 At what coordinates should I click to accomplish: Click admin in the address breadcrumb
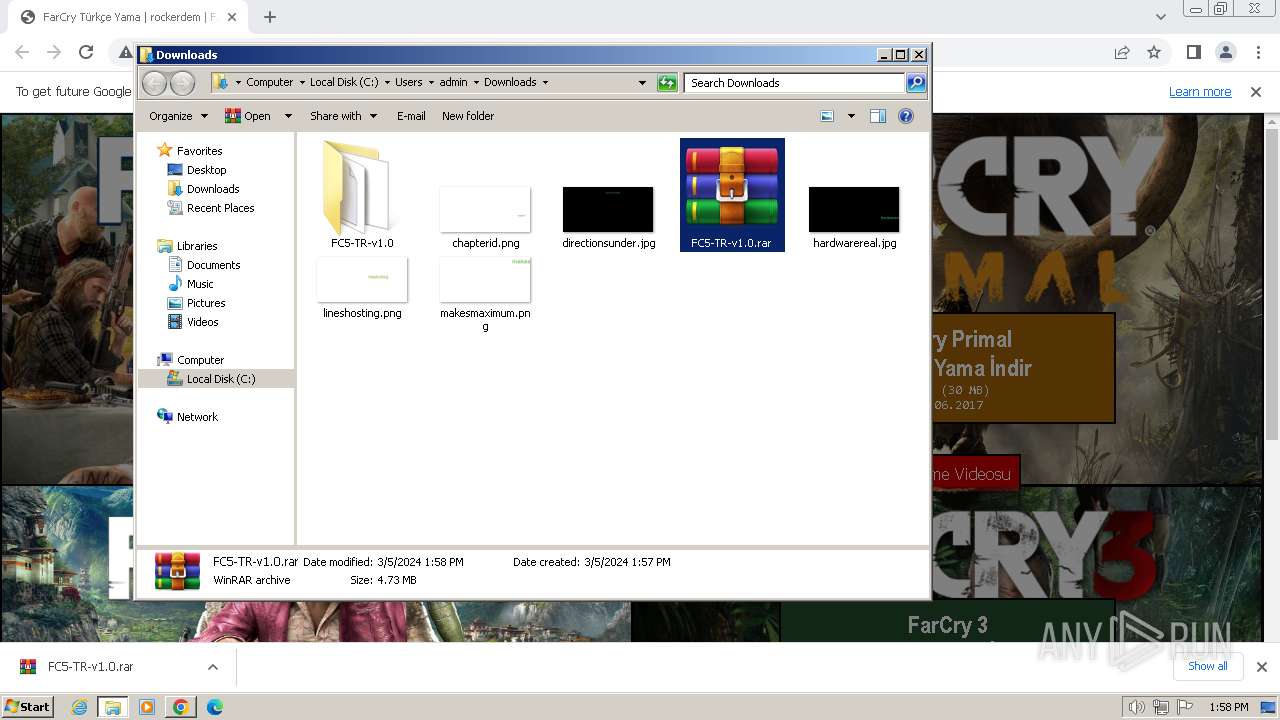[453, 83]
